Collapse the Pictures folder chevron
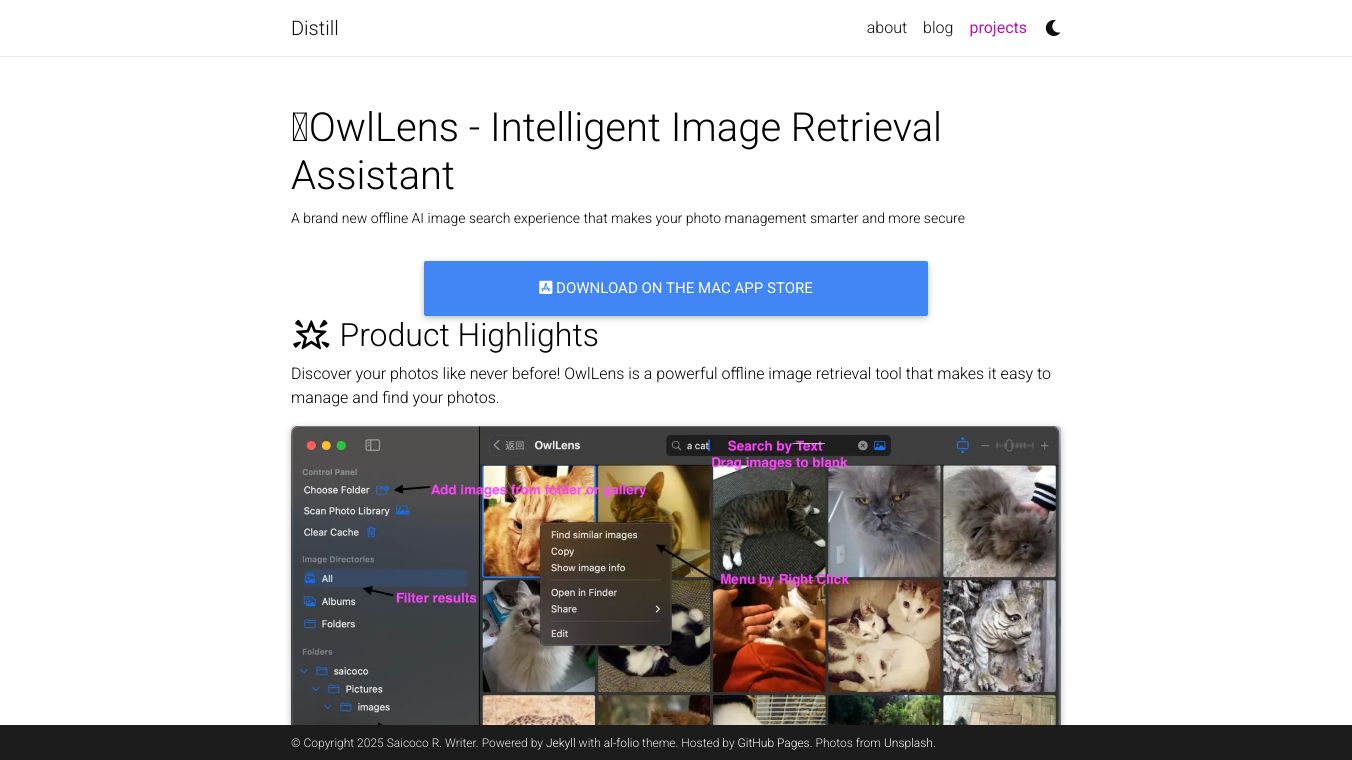The image size is (1352, 760). (x=316, y=689)
